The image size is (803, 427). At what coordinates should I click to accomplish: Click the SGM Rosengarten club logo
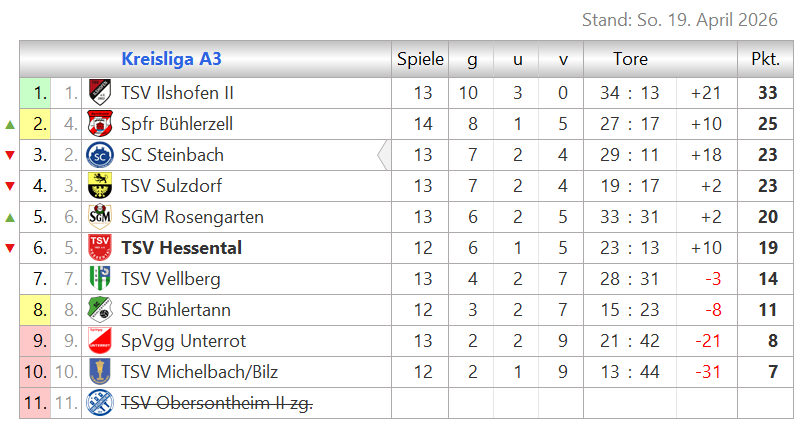coord(98,217)
